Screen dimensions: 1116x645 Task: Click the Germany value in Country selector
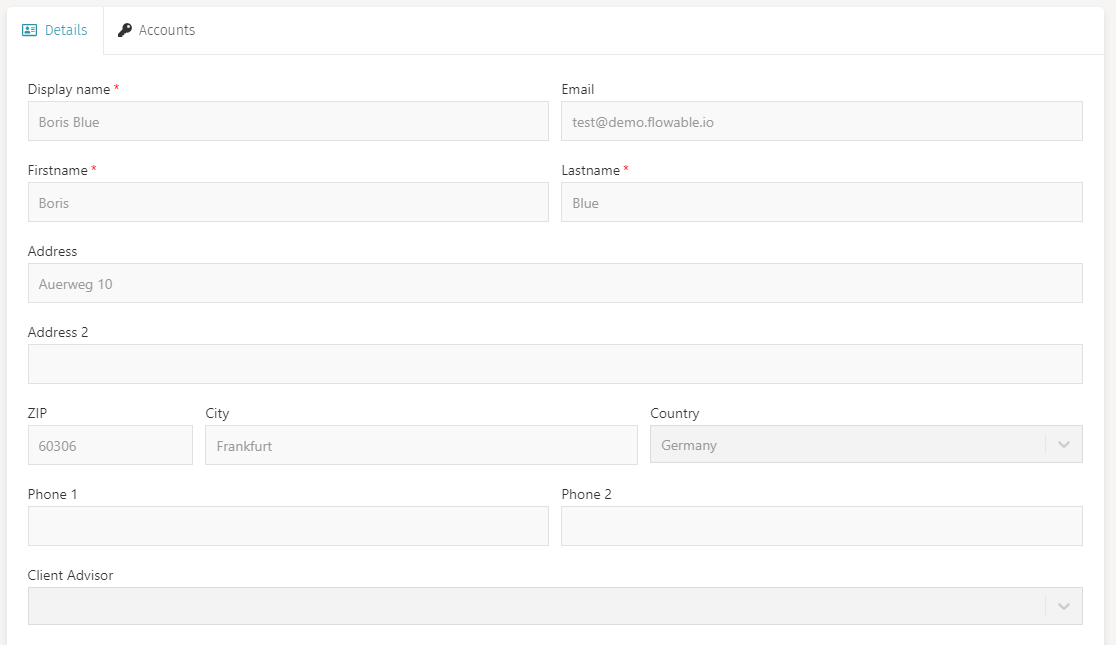(689, 445)
